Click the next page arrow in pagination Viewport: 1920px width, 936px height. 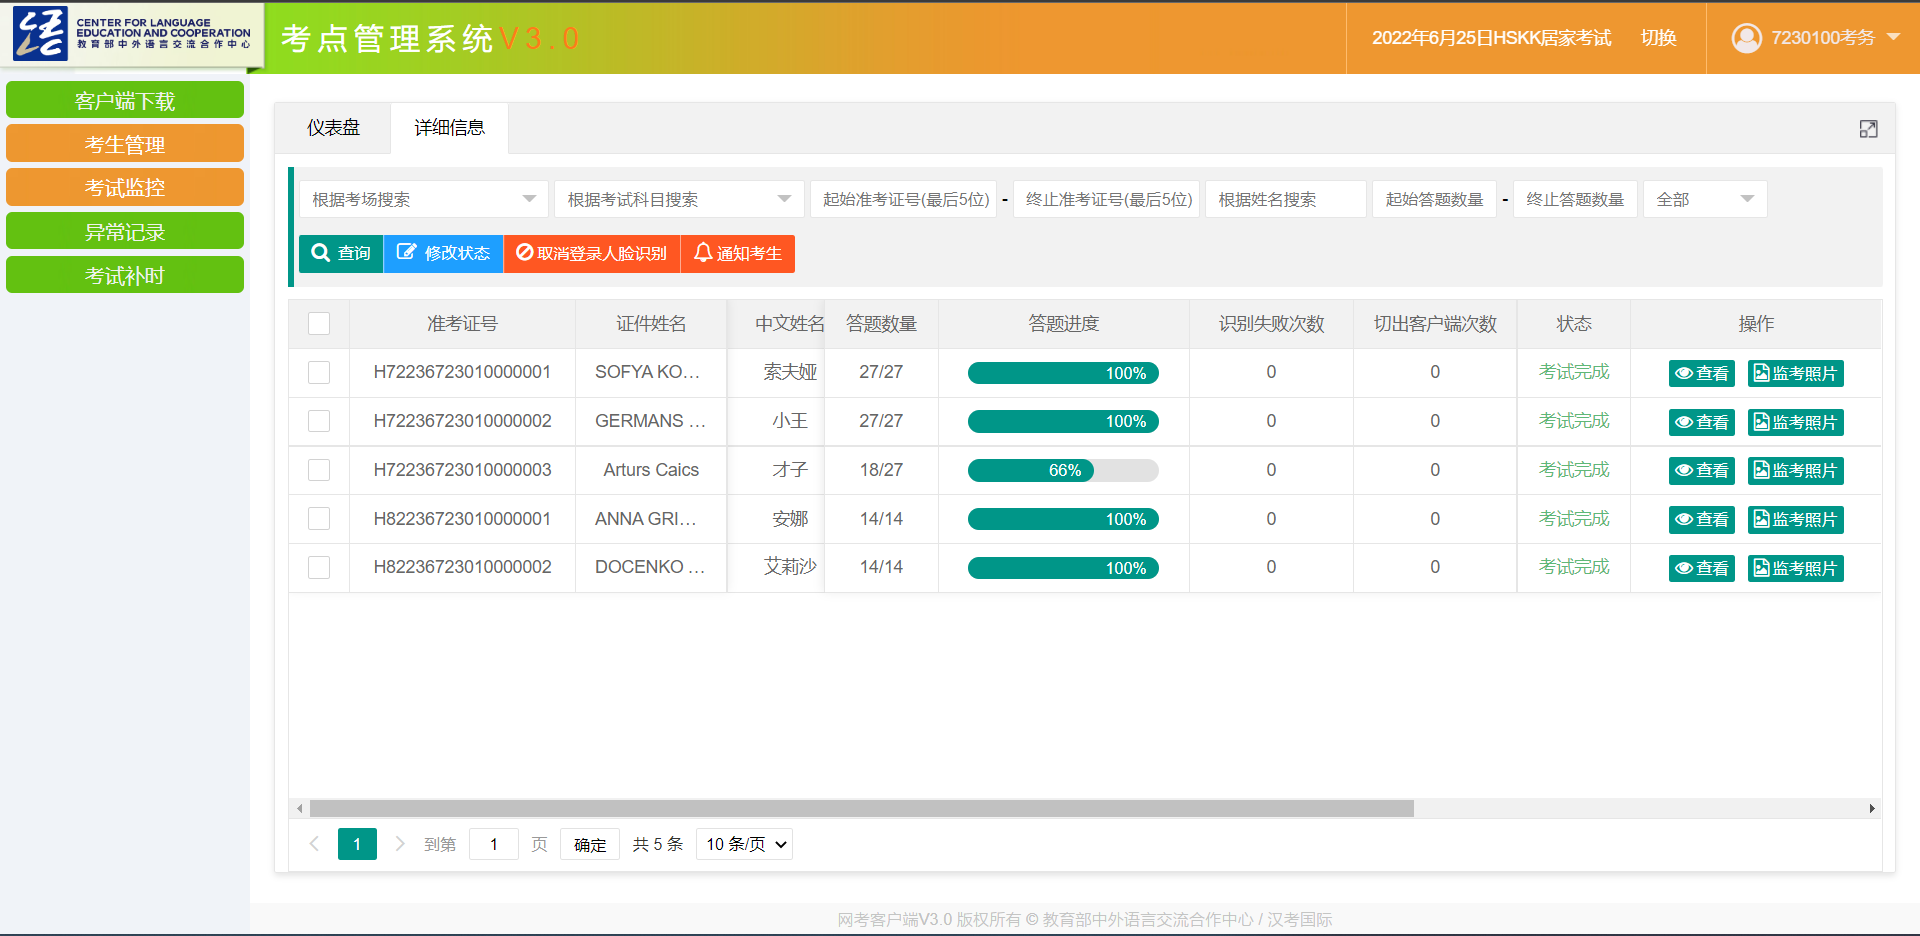click(400, 844)
